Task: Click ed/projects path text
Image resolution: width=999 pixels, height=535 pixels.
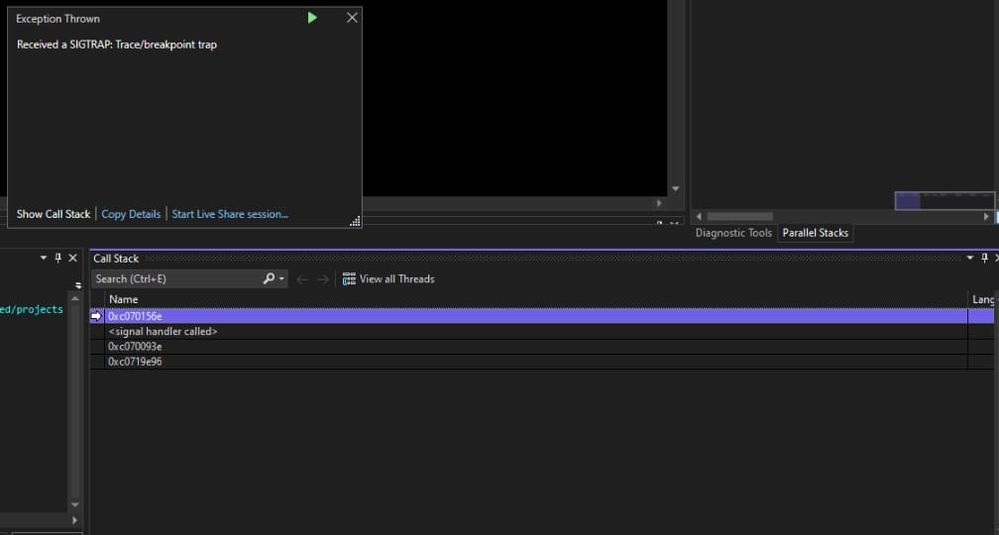Action: [x=31, y=310]
